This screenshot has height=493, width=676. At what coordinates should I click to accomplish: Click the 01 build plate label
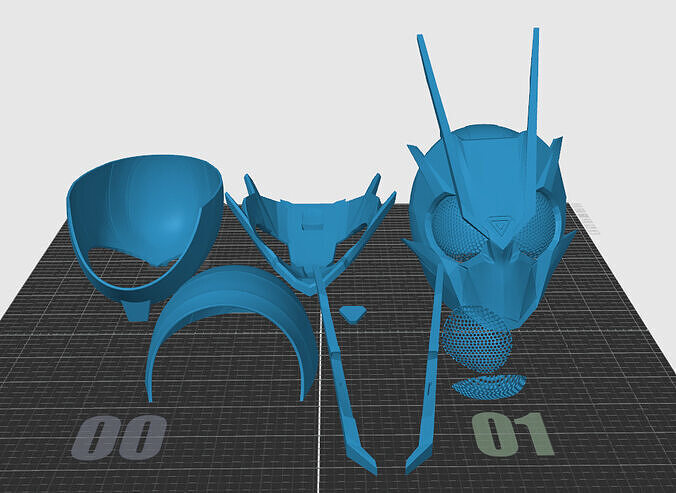(513, 434)
